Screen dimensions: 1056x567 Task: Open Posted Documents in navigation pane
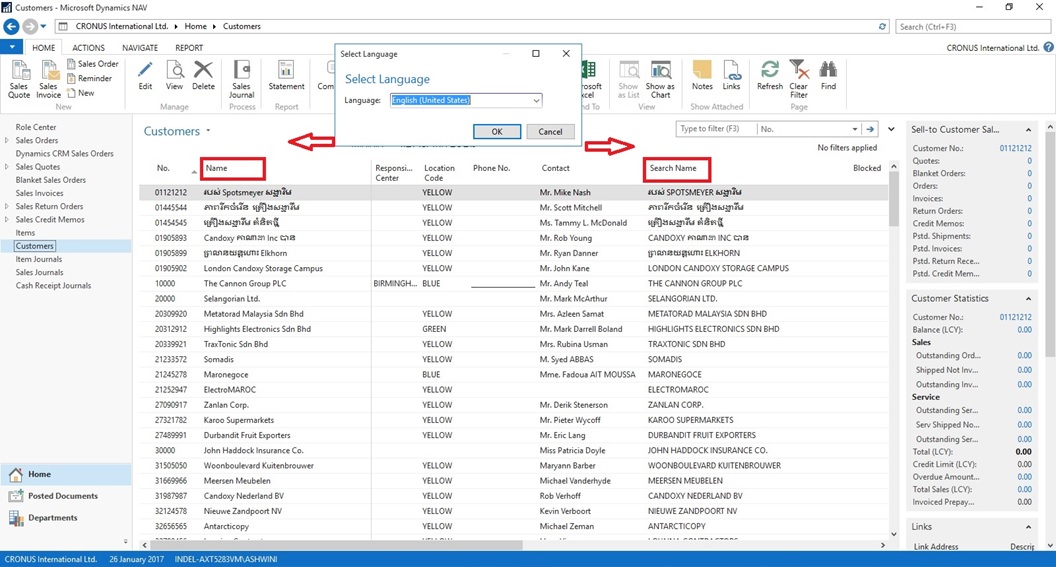click(62, 496)
